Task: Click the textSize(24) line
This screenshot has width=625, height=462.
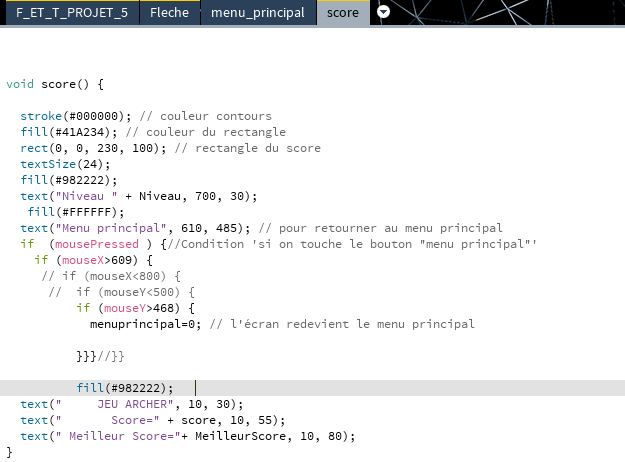Action: (x=65, y=164)
